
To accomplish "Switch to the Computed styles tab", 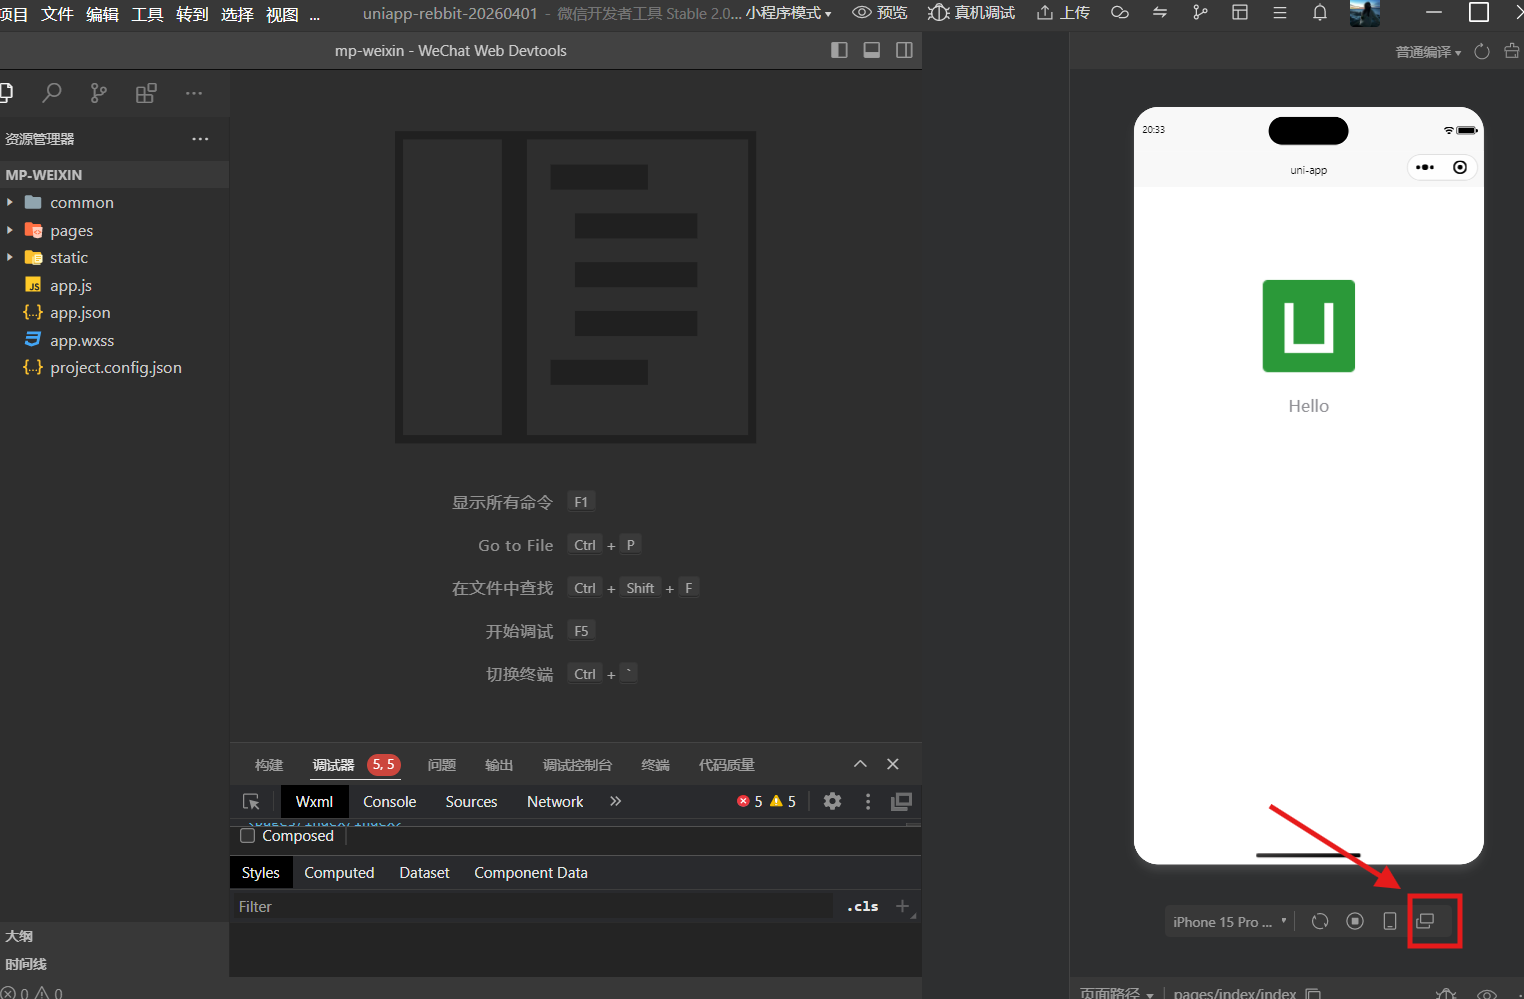I will [339, 873].
